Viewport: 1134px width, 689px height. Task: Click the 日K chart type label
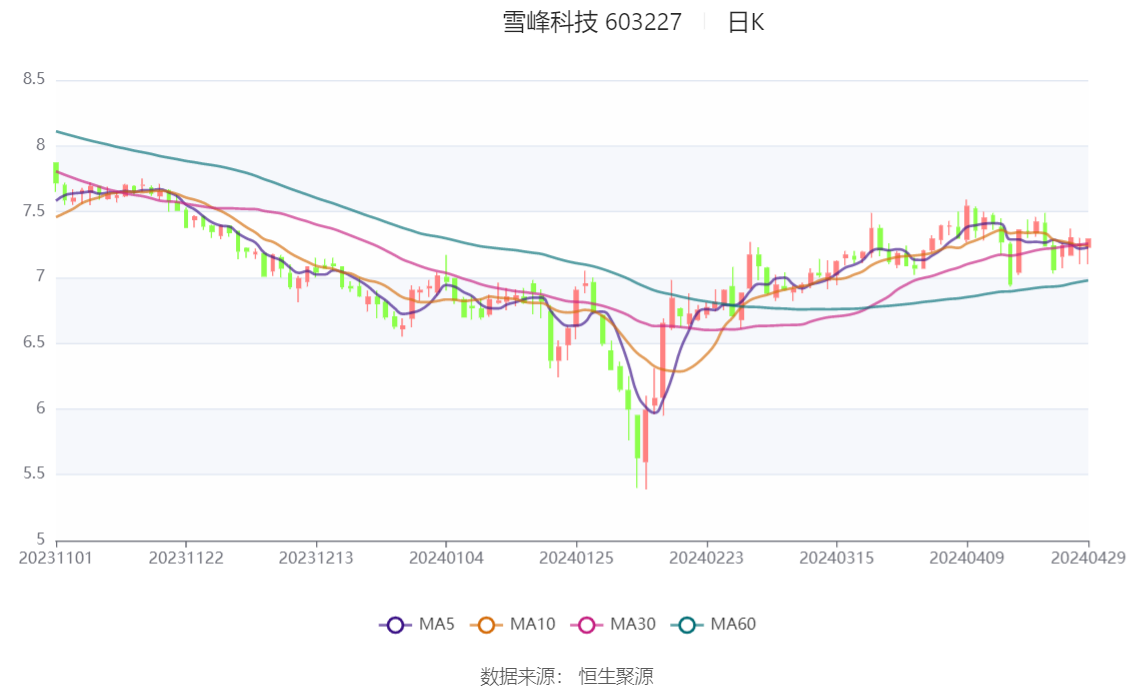746,22
